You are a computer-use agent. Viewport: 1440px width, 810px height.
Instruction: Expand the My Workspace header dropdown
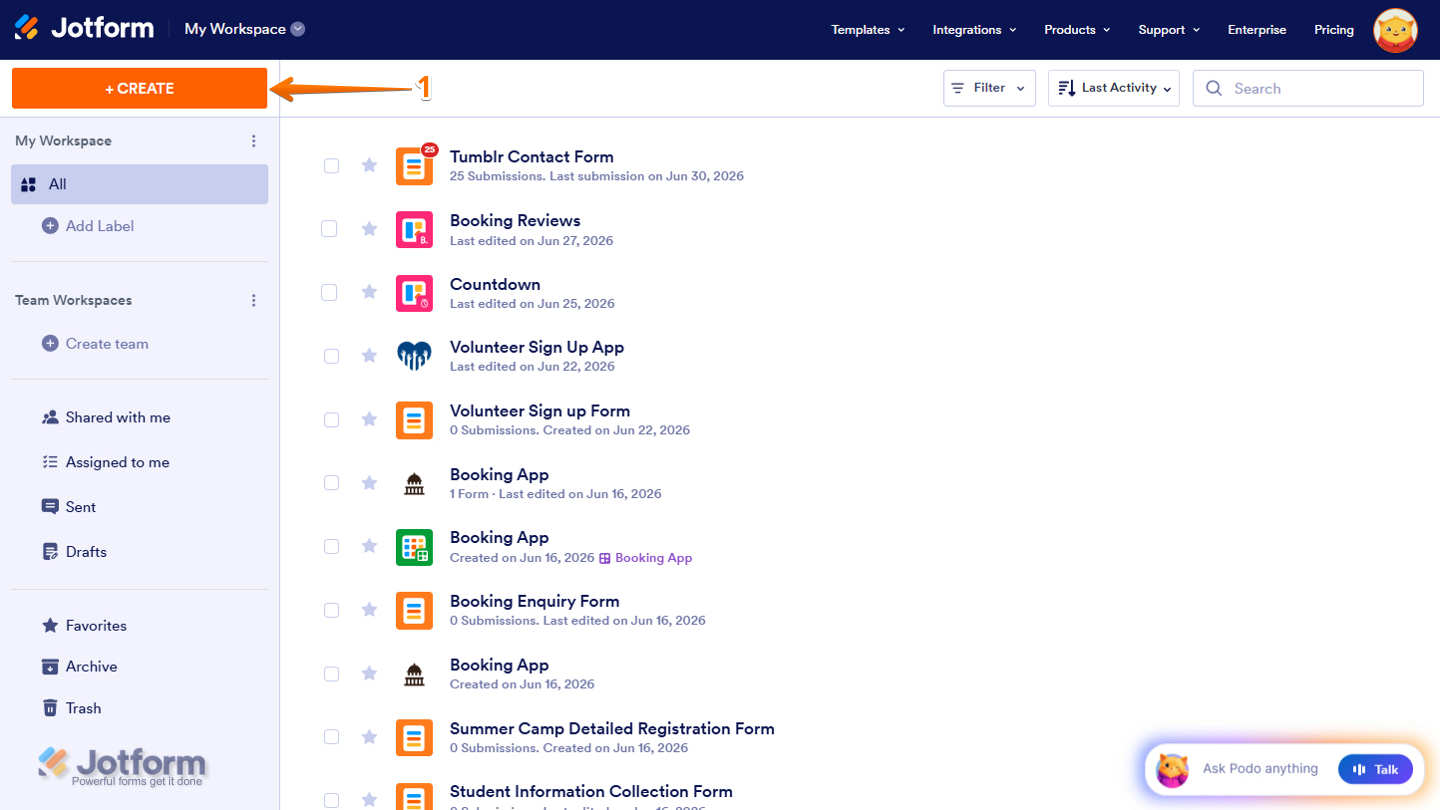point(298,29)
